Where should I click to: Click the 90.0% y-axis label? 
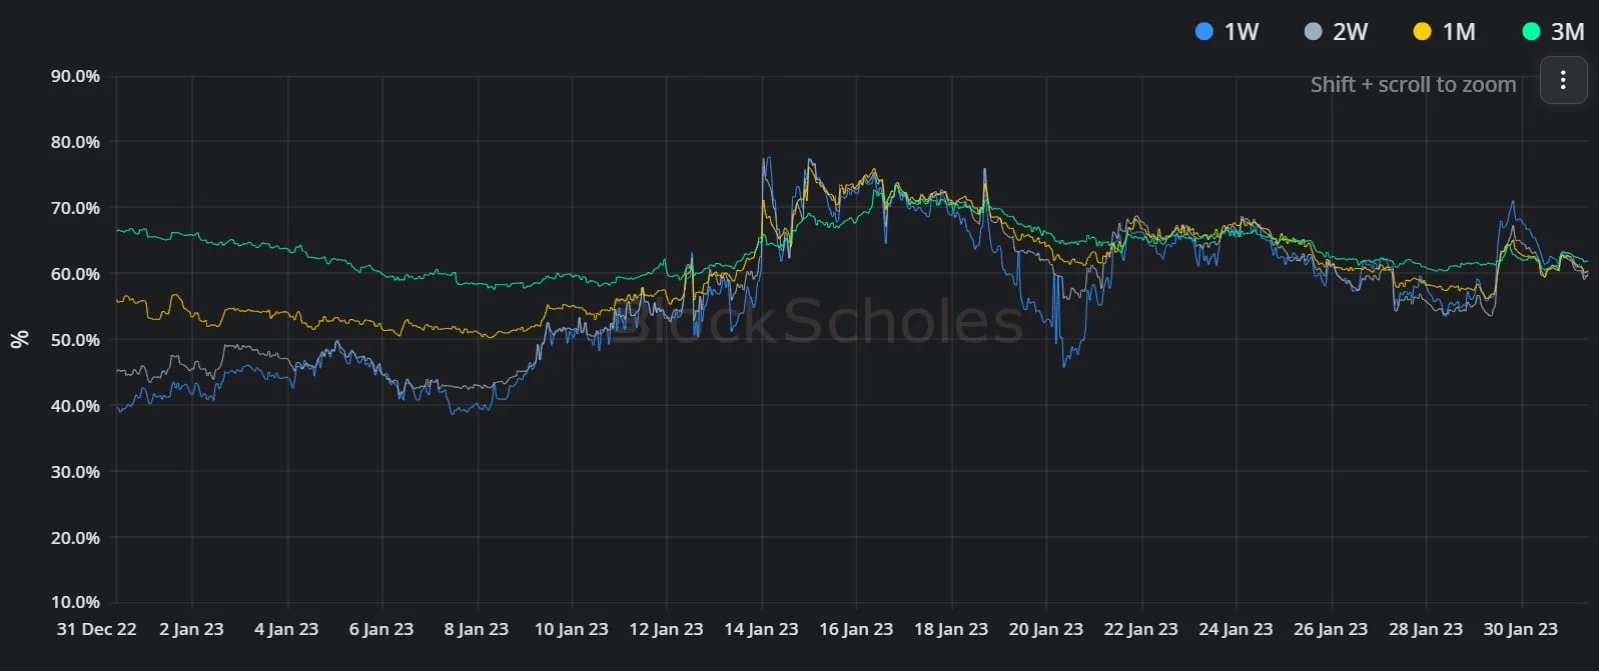76,76
